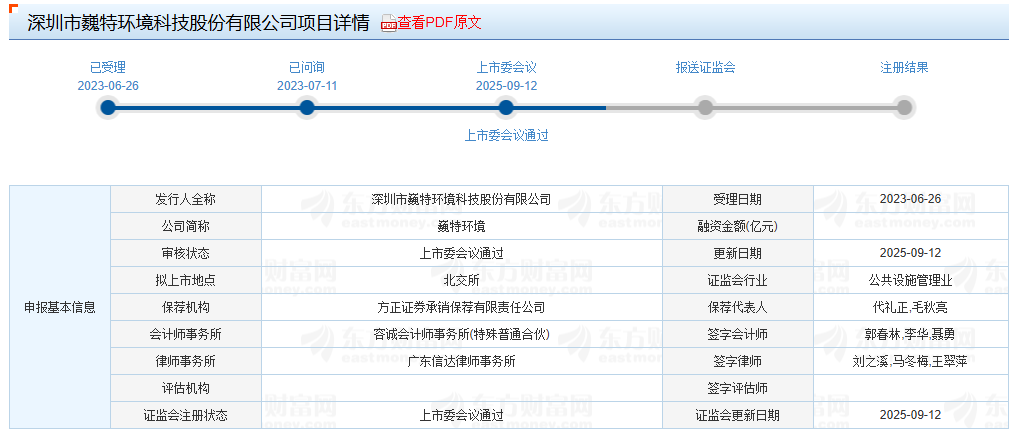Click the 上市委会议通过 status under timeline
The image size is (1018, 432).
click(x=506, y=136)
